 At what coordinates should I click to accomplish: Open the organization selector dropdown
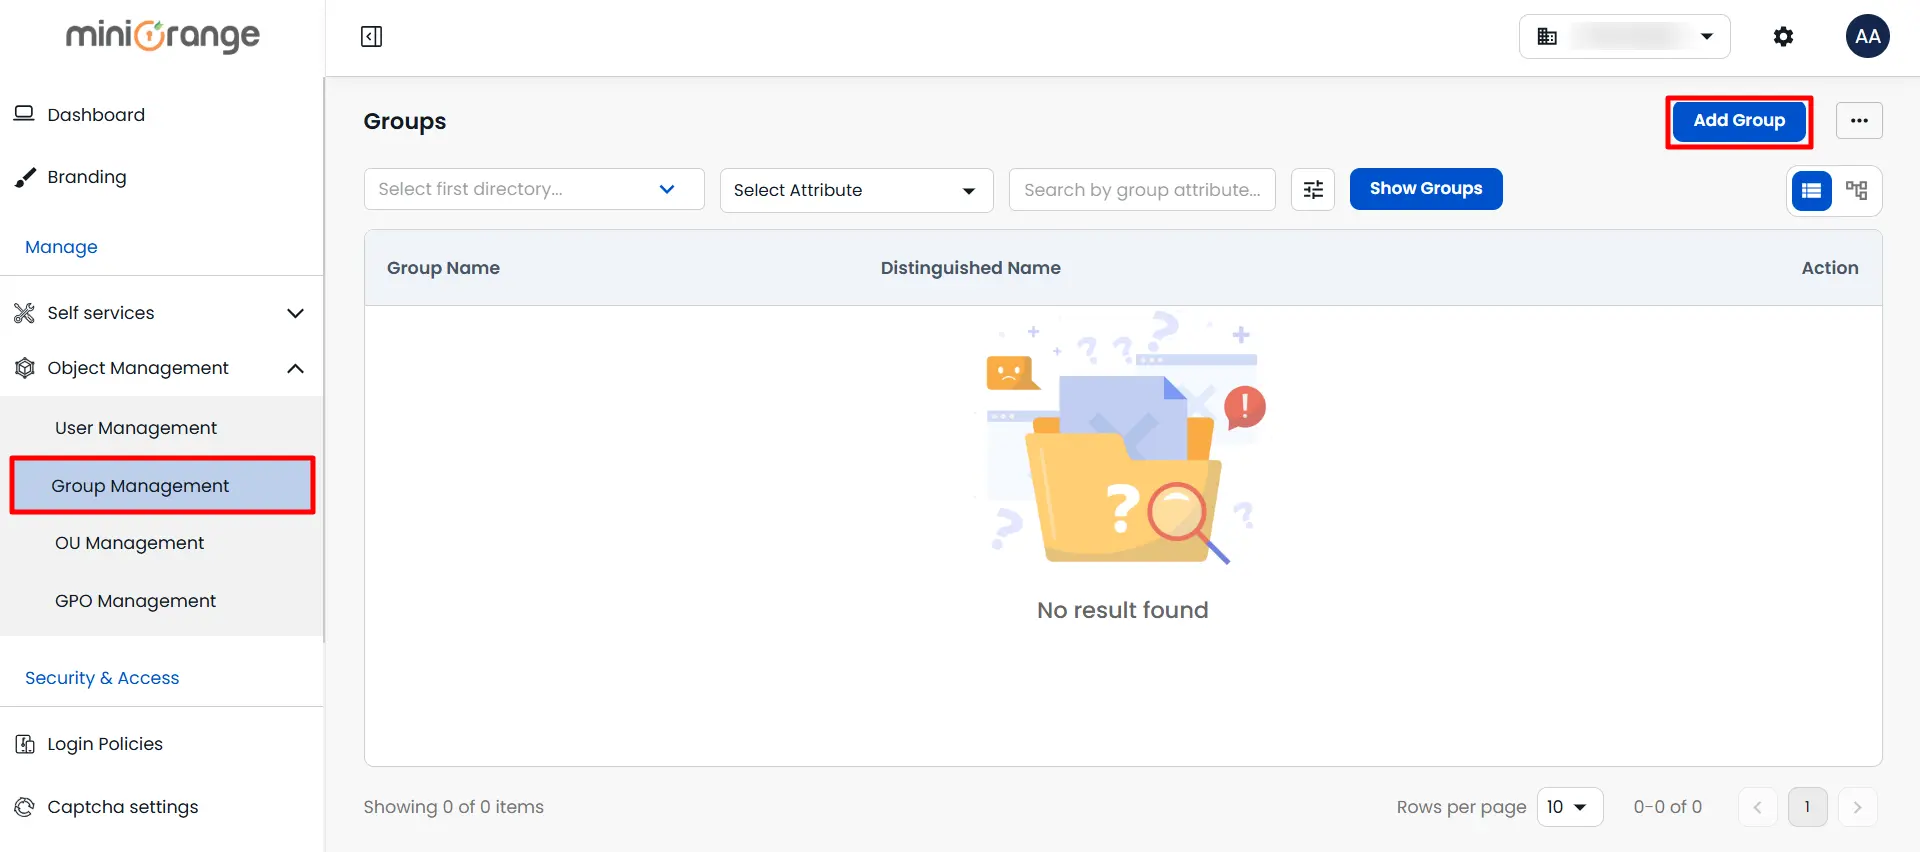pyautogui.click(x=1625, y=37)
